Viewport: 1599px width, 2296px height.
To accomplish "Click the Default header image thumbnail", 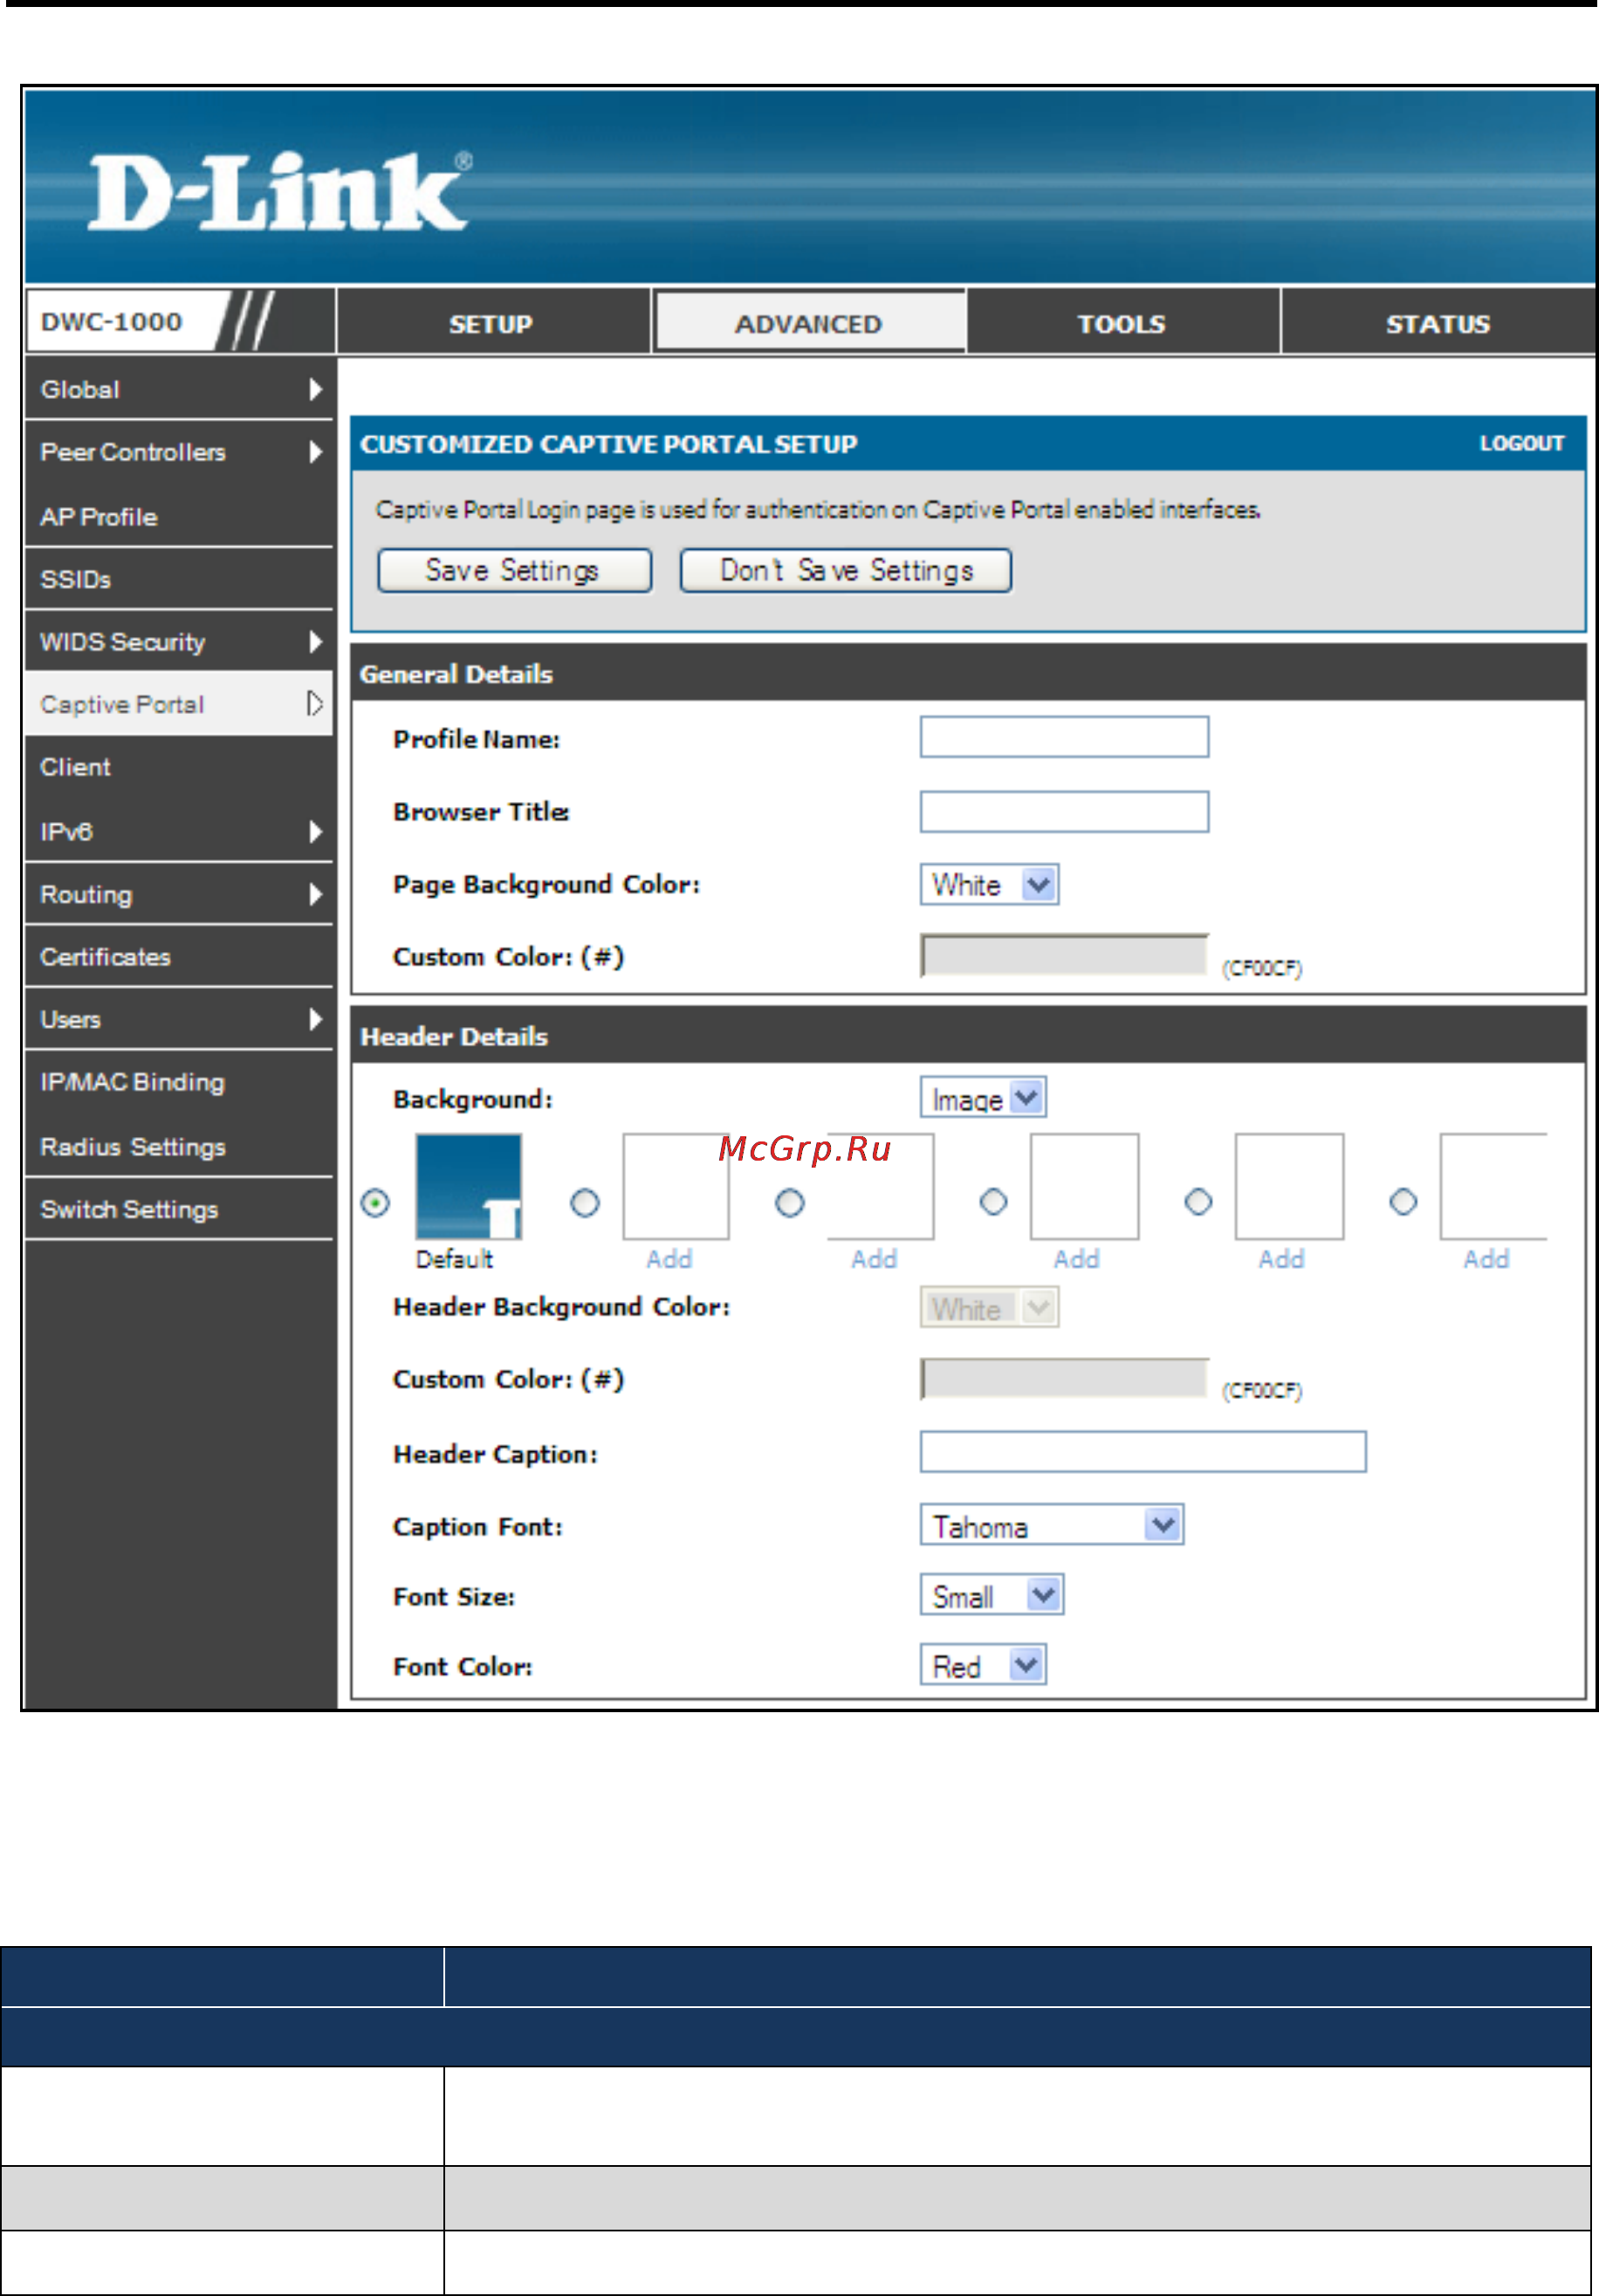I will click(469, 1186).
